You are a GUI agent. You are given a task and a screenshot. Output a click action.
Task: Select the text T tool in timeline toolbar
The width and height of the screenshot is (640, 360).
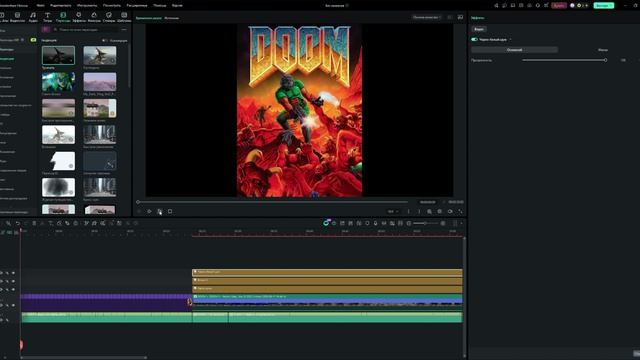click(x=51, y=223)
